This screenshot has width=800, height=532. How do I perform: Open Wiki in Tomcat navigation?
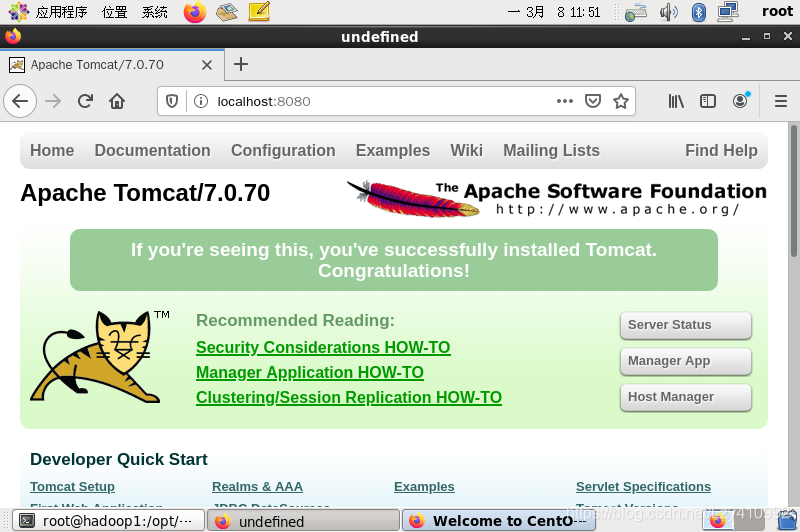466,150
